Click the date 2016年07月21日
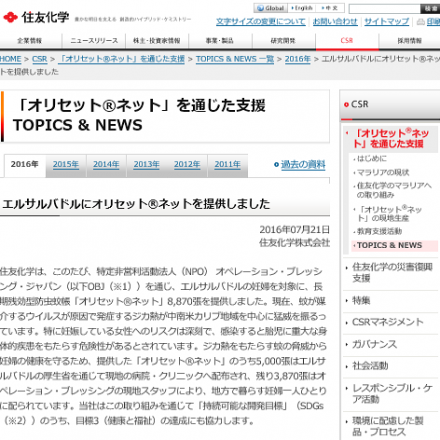 (x=295, y=230)
